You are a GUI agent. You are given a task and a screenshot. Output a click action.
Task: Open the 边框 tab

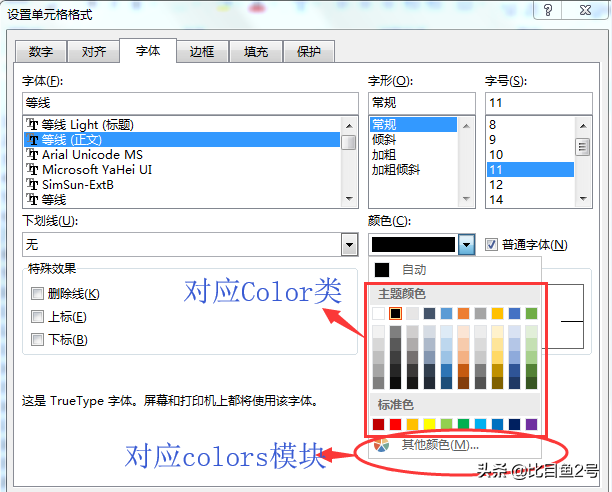point(202,52)
